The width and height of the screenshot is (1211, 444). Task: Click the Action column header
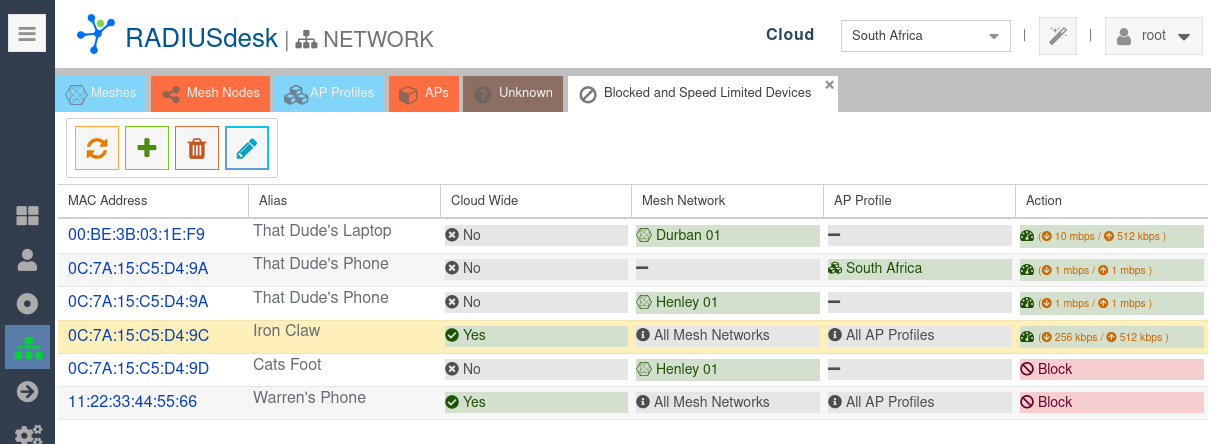pos(1044,200)
